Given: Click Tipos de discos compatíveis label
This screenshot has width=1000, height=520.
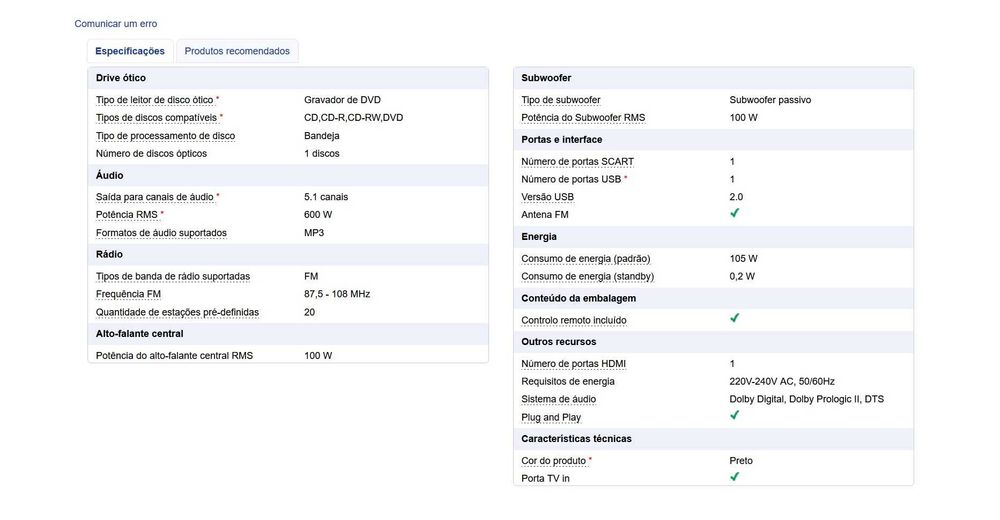Looking at the screenshot, I should click(x=156, y=118).
